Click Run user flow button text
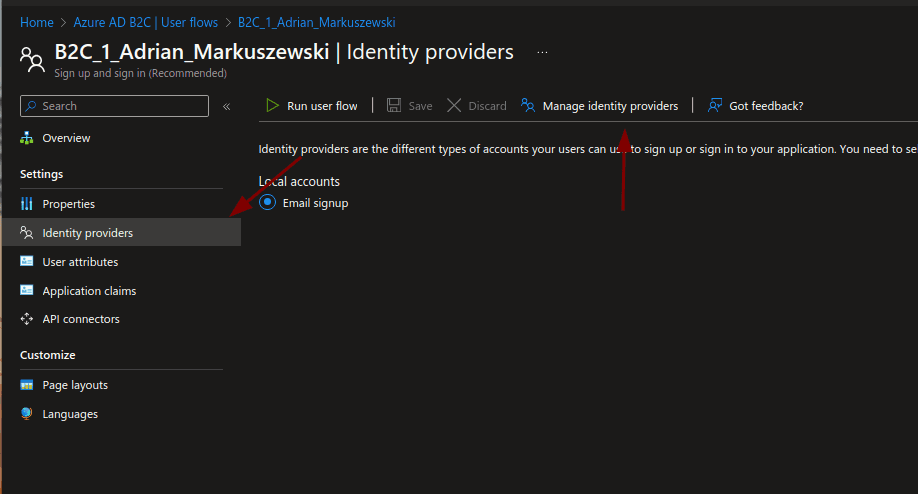918x494 pixels. pos(322,106)
